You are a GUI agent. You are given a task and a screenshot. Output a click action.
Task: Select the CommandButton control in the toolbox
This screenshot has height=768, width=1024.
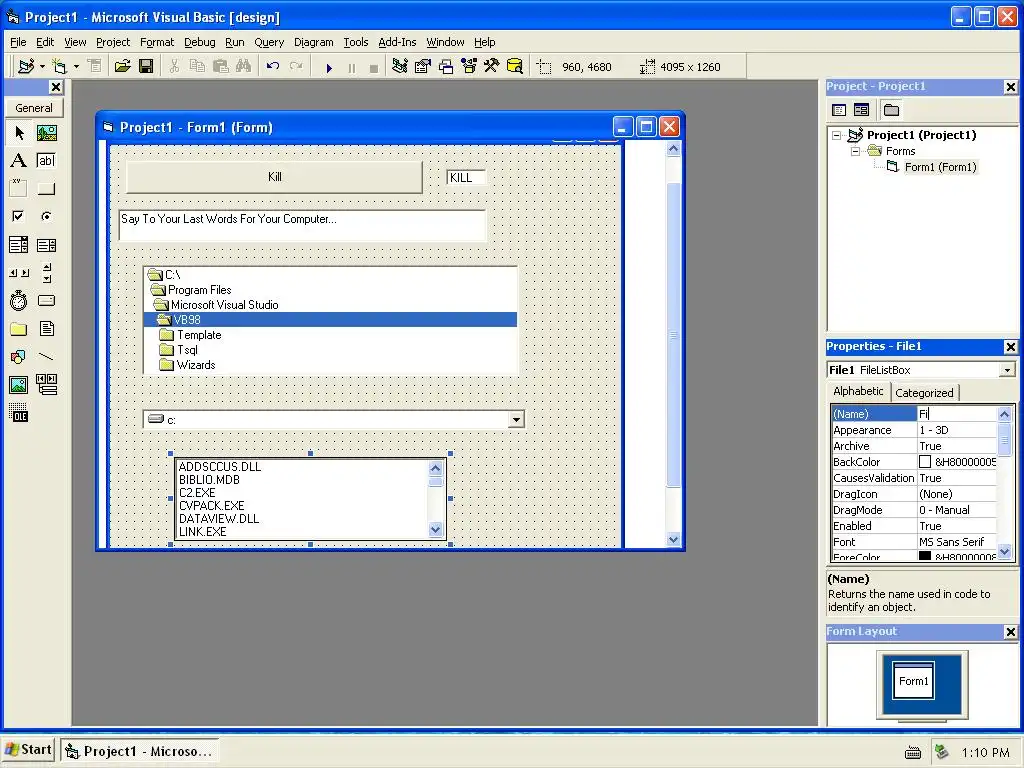click(x=46, y=189)
